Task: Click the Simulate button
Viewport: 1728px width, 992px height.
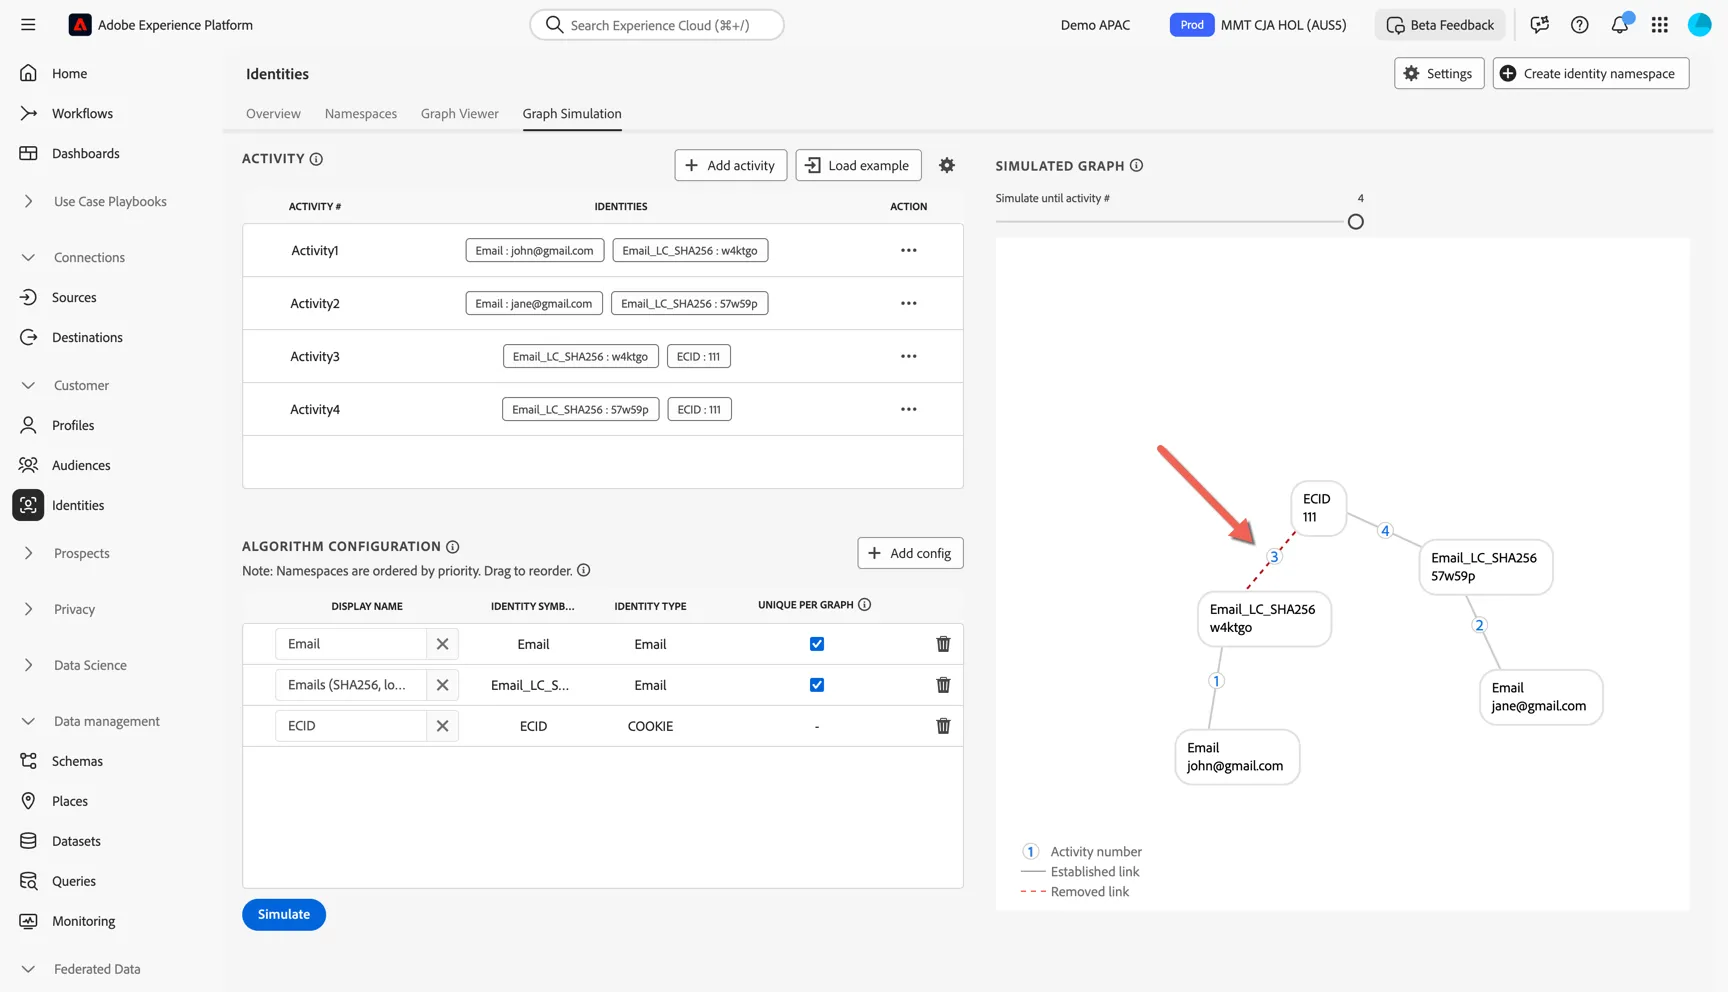Action: (284, 914)
